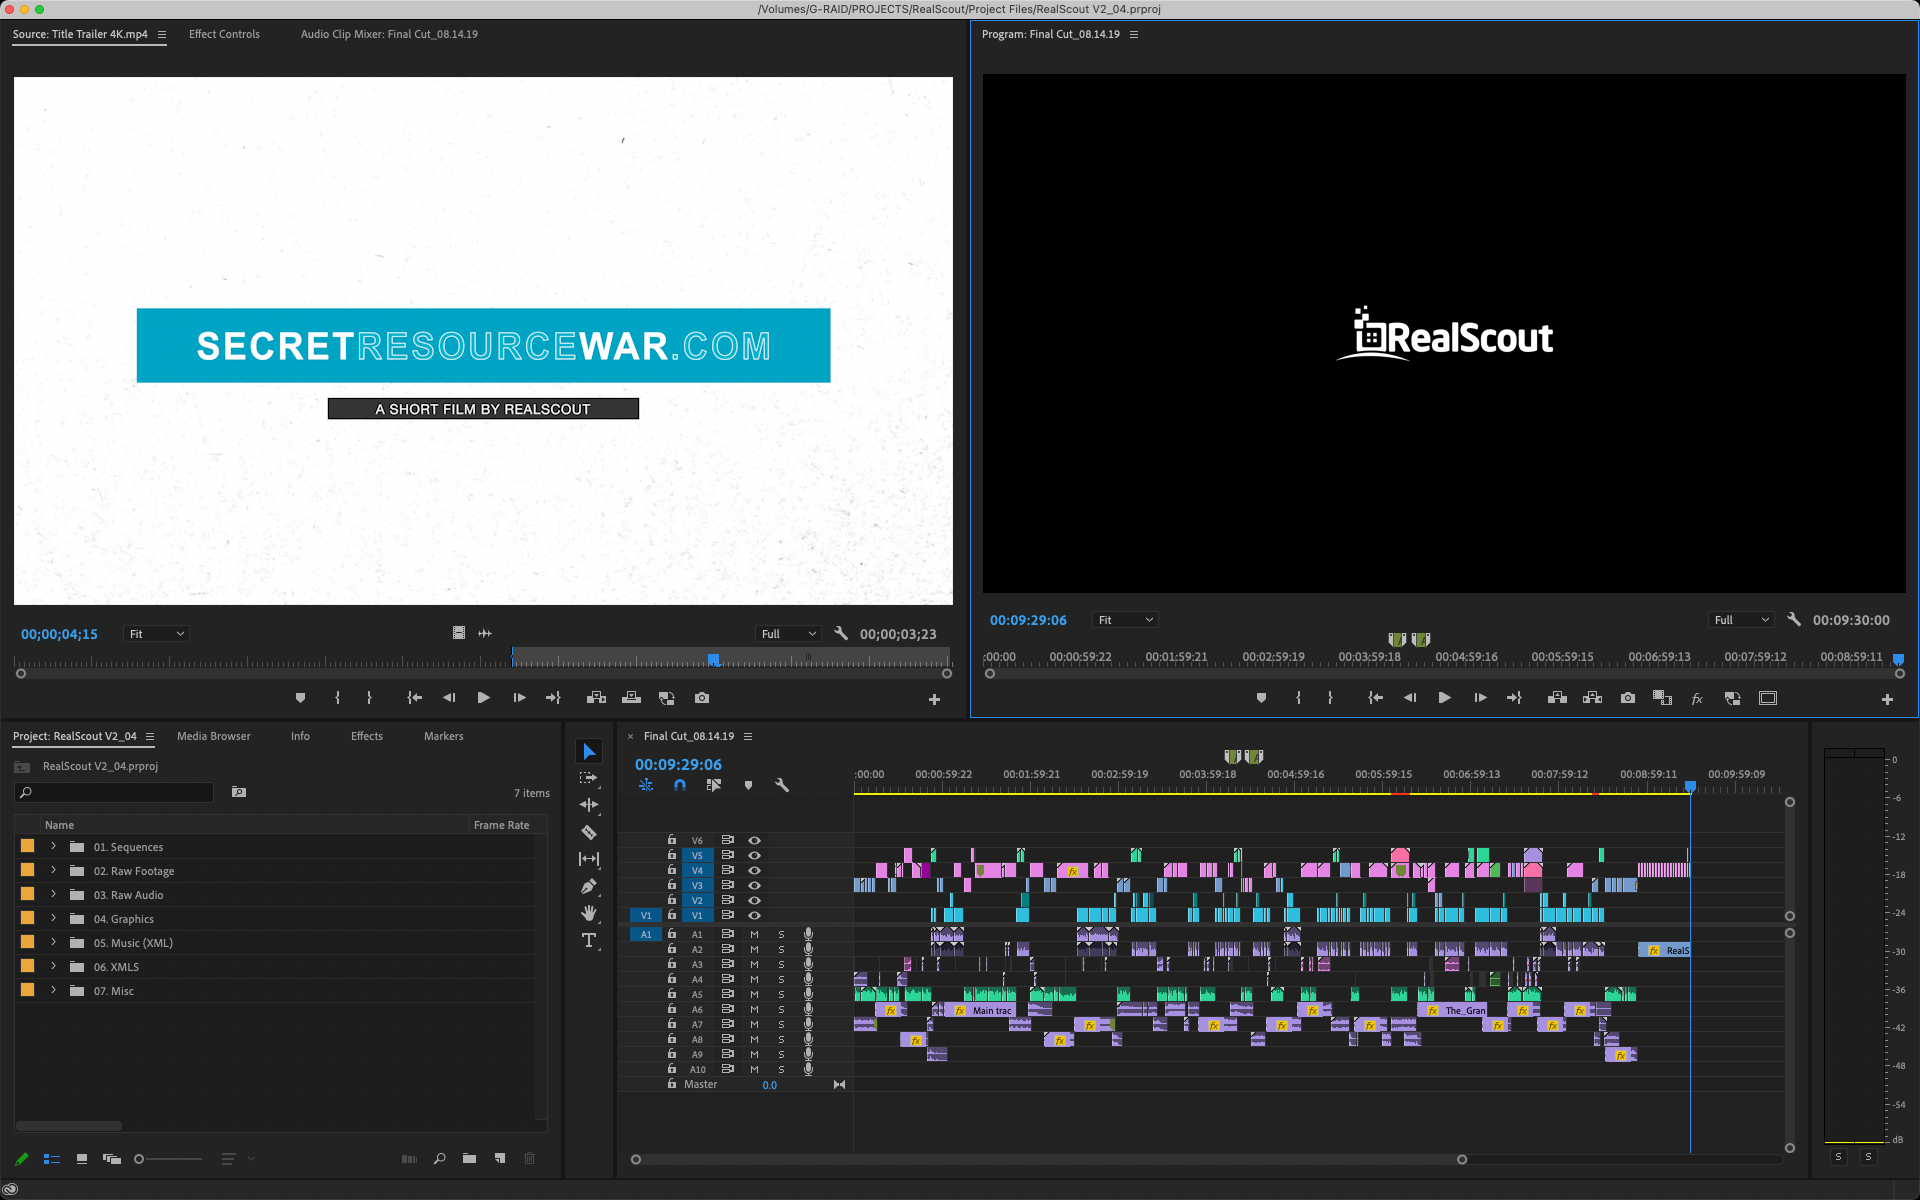Click the Project panel search field
The height and width of the screenshot is (1200, 1920).
pyautogui.click(x=115, y=792)
